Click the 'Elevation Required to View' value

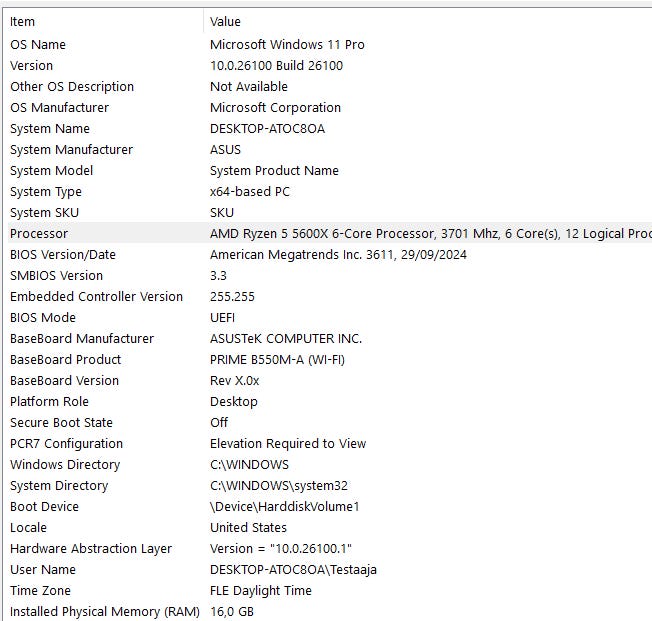(288, 444)
